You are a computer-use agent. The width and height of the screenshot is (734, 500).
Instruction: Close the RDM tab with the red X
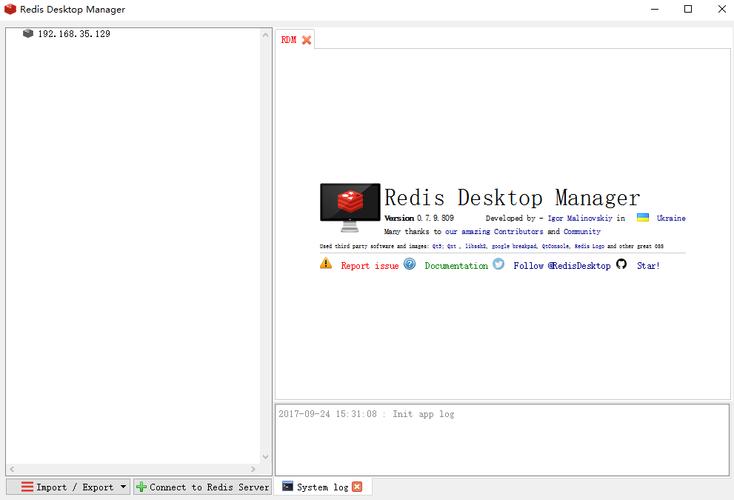coord(307,40)
